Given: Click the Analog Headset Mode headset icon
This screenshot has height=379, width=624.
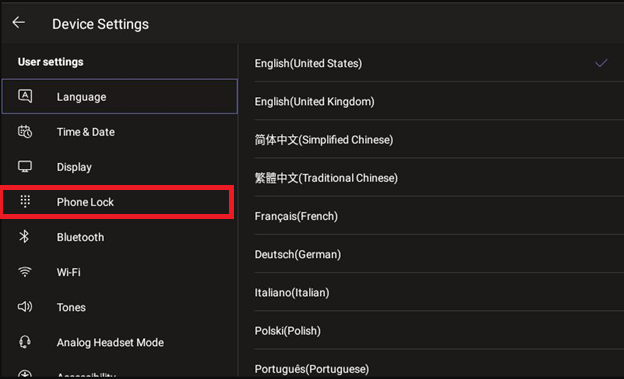Looking at the screenshot, I should tap(25, 342).
